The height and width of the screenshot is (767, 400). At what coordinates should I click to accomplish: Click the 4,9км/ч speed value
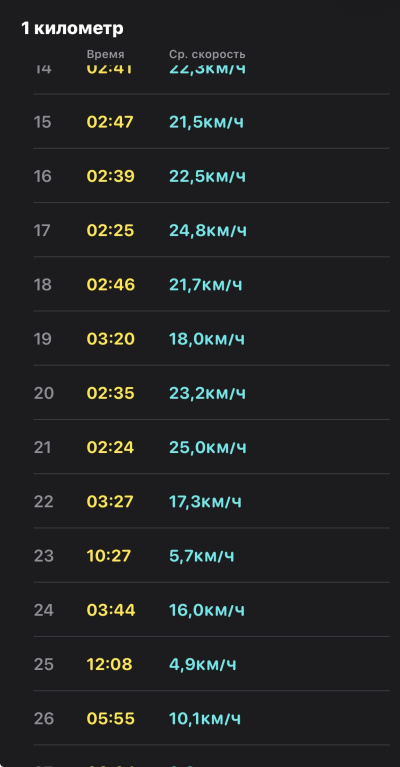click(202, 665)
